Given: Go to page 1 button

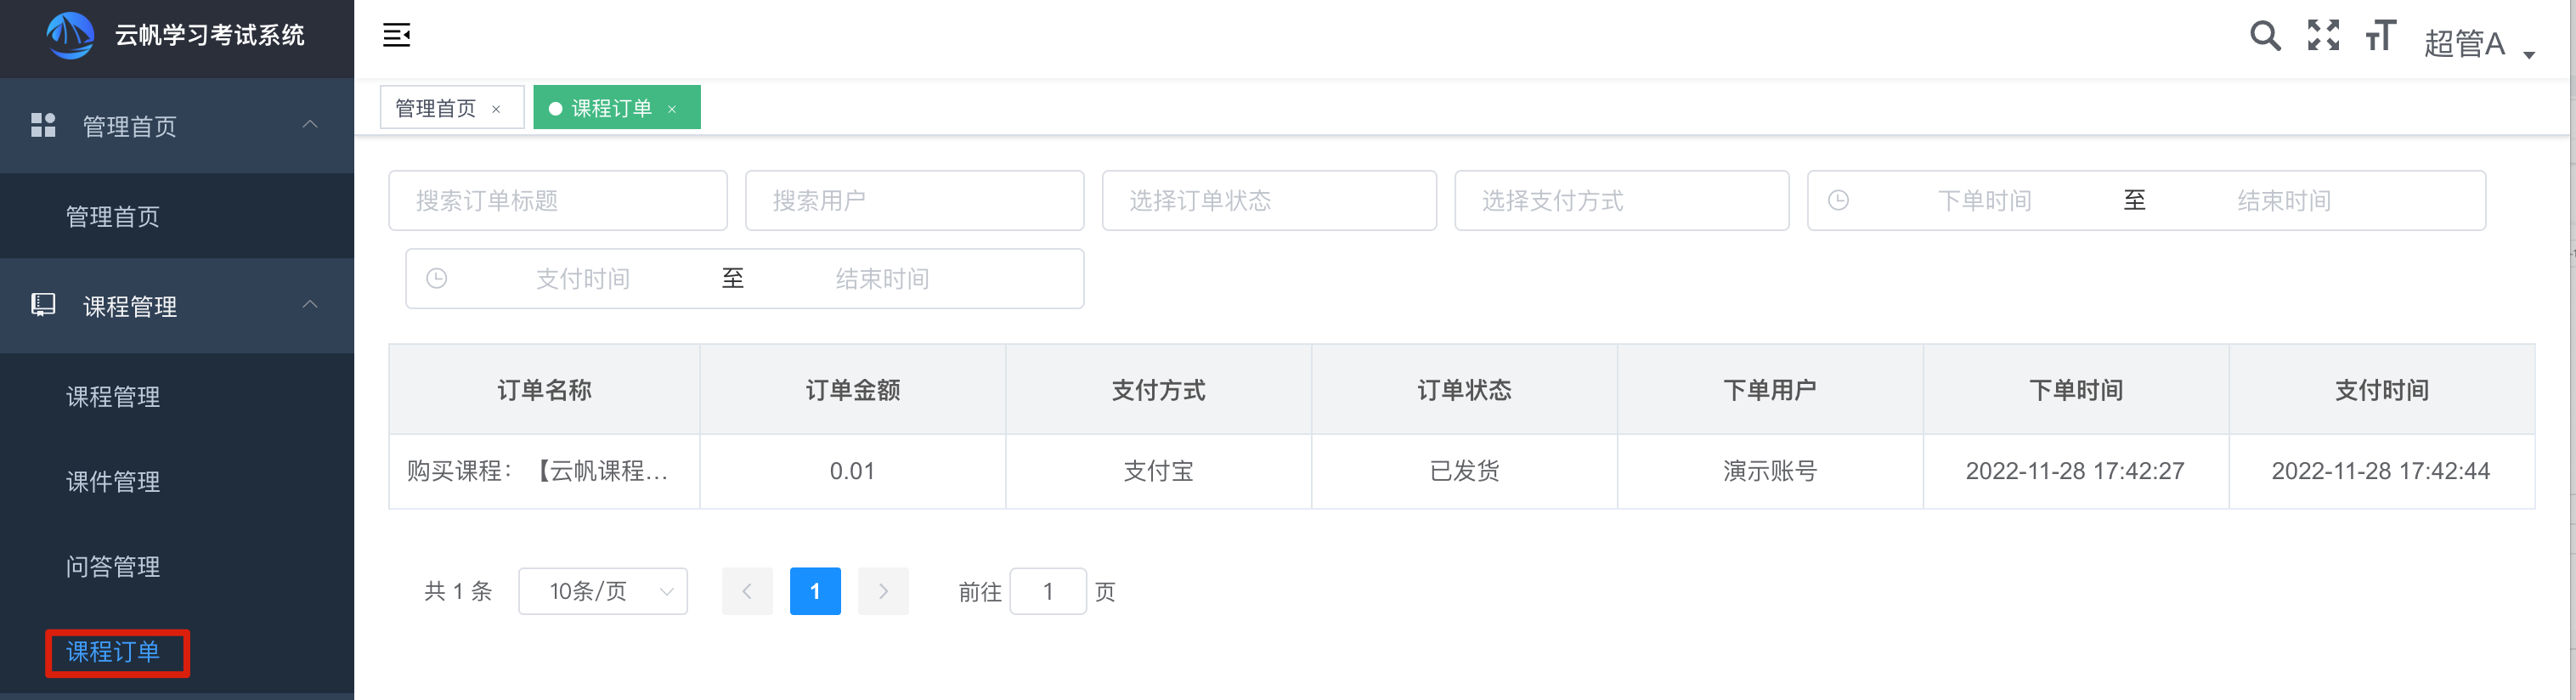Looking at the screenshot, I should (x=815, y=591).
